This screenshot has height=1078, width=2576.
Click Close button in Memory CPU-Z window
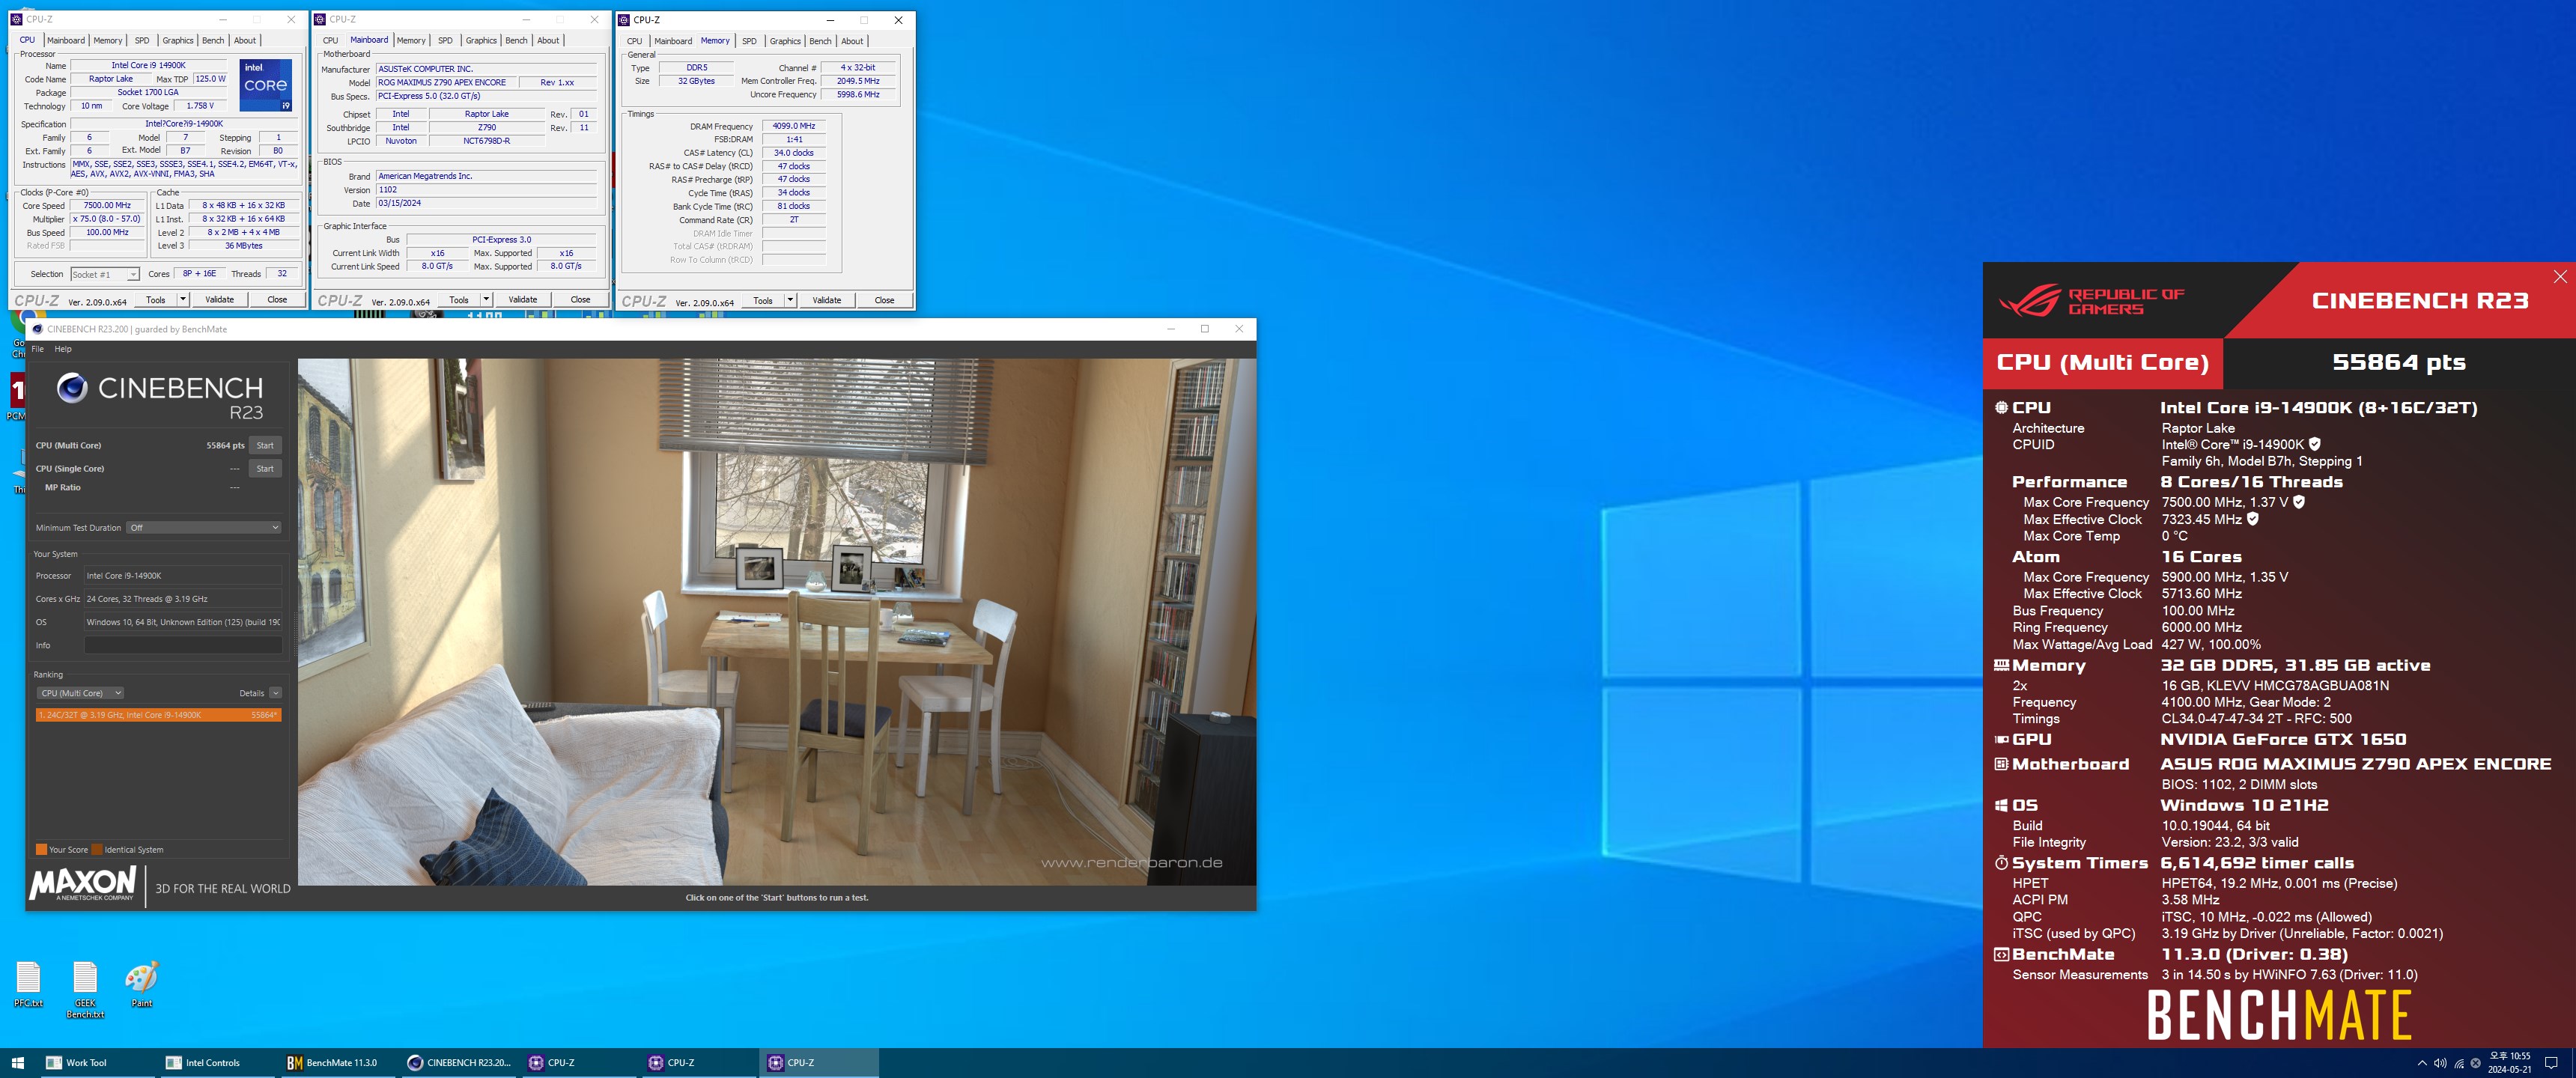pyautogui.click(x=884, y=300)
